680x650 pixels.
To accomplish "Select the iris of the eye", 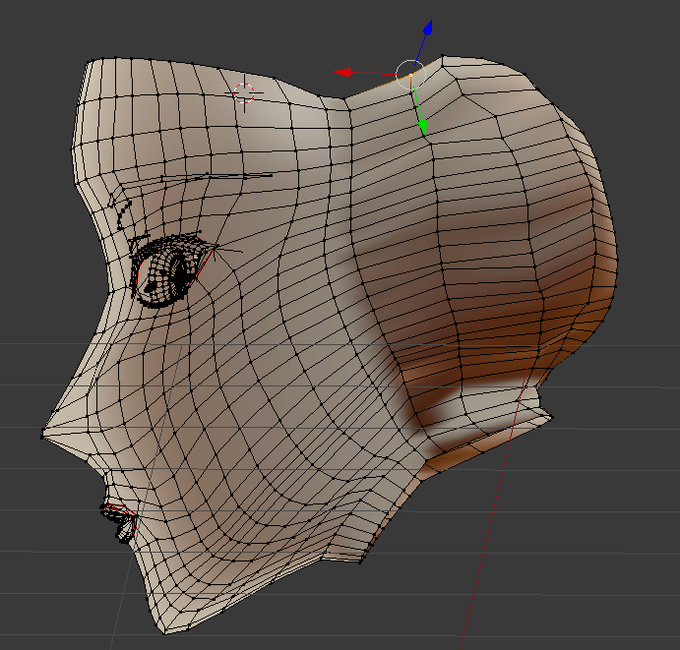I will 177,270.
